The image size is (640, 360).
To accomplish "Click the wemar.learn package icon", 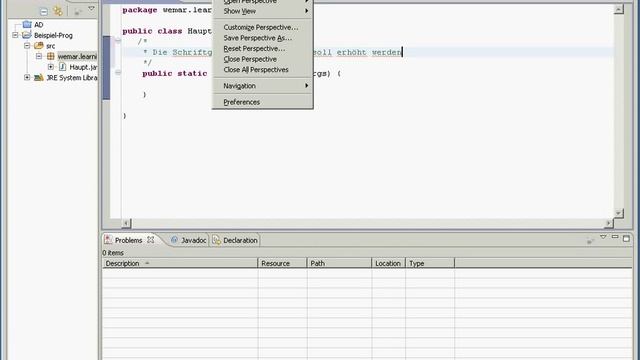I will 51,56.
